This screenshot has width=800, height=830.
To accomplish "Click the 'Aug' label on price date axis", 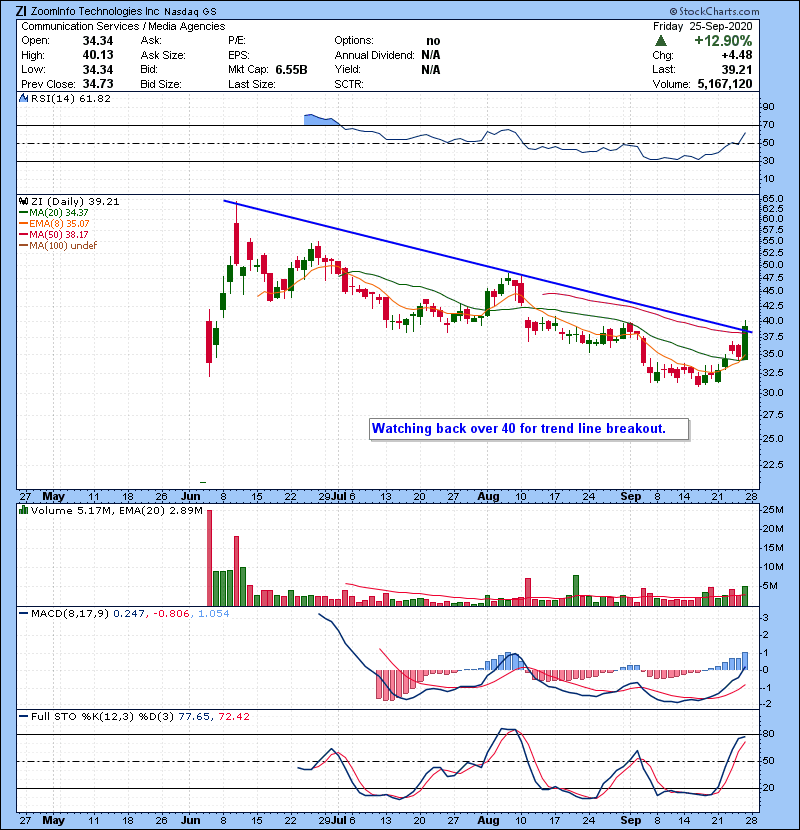I will (x=488, y=497).
